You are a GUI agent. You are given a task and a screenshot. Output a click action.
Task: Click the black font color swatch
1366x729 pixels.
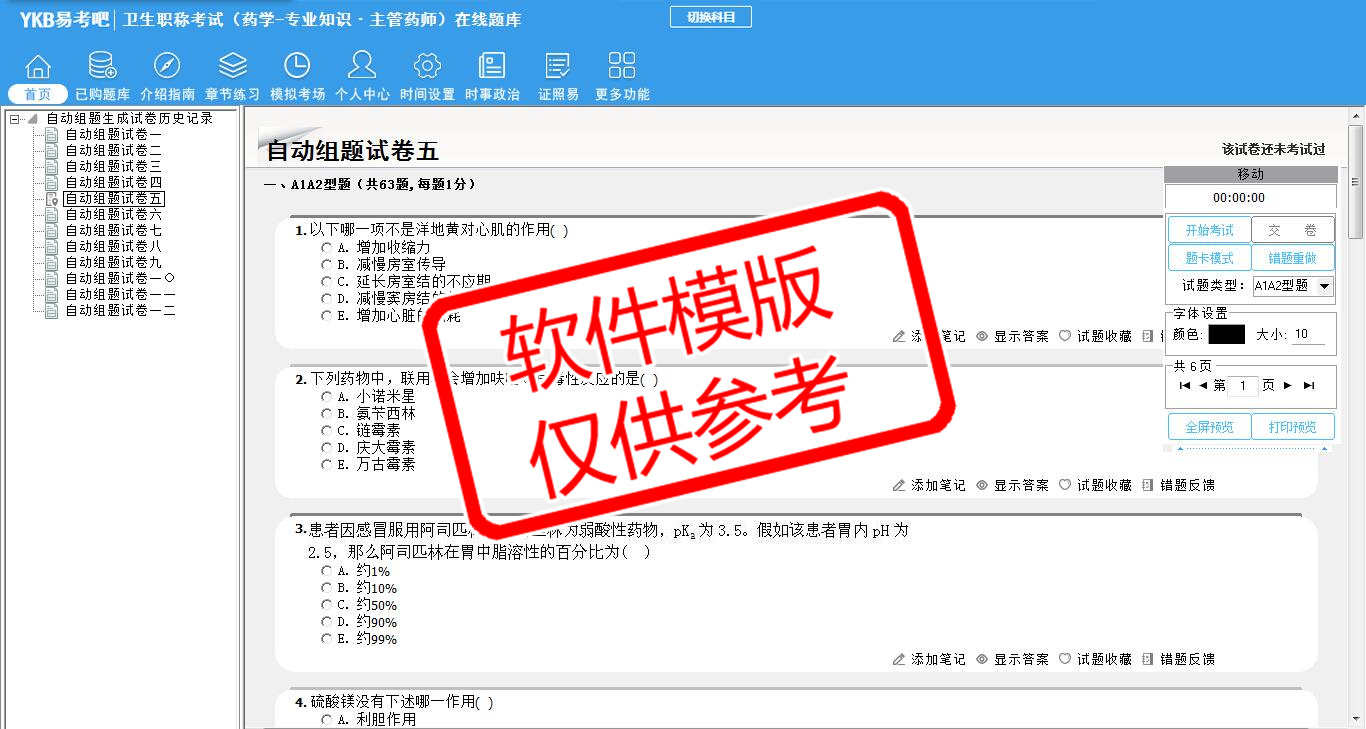[x=1226, y=335]
